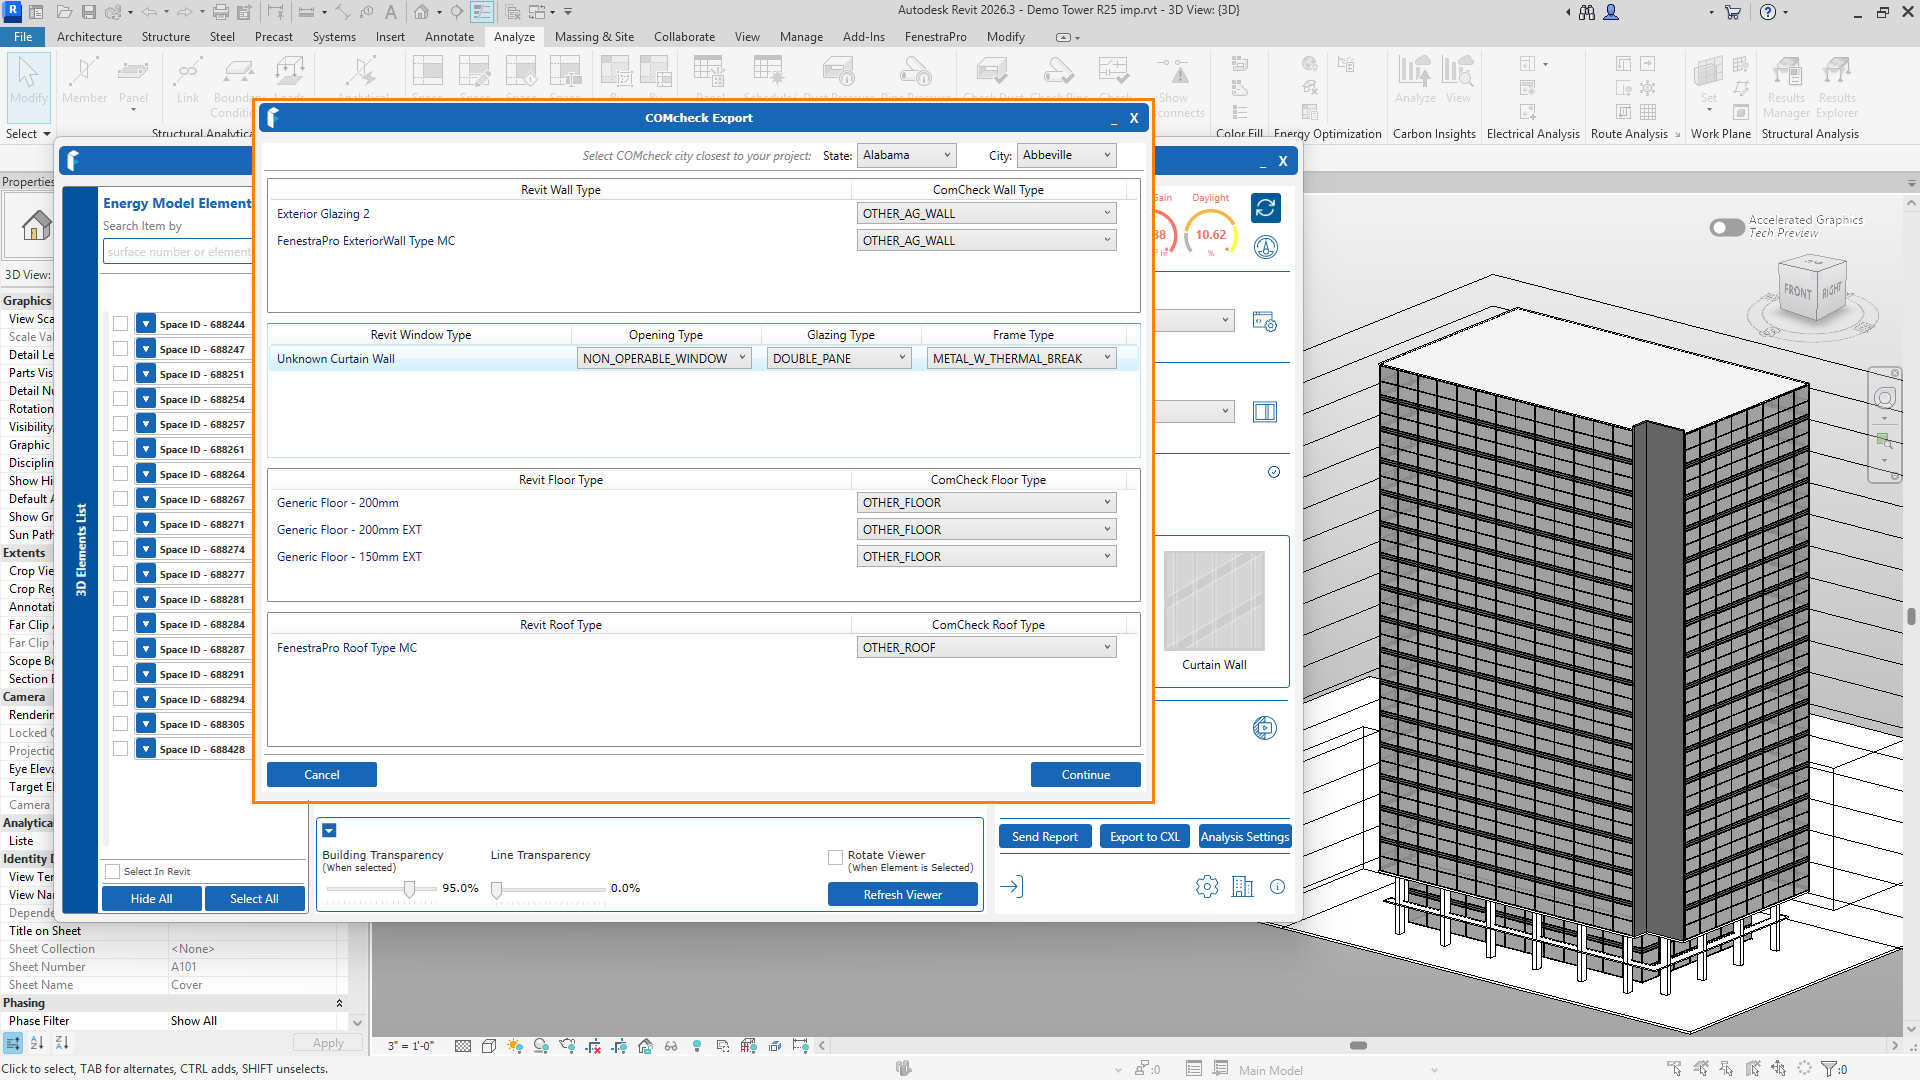This screenshot has height=1080, width=1920.
Task: Tick the checkbox for Space ID - 688251
Action: 120,374
